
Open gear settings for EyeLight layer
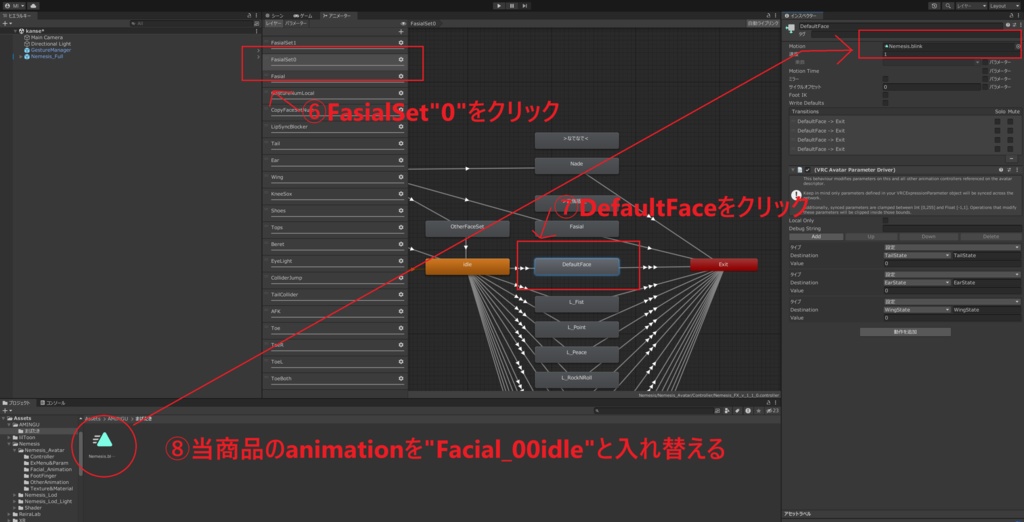click(401, 261)
